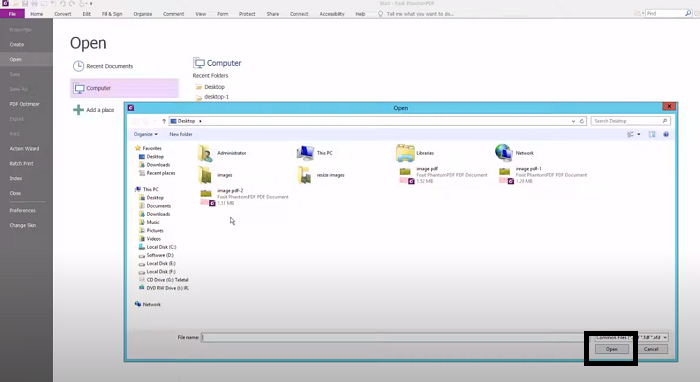The width and height of the screenshot is (700, 382).
Task: Open the Protect ribbon tab
Action: pyautogui.click(x=247, y=14)
